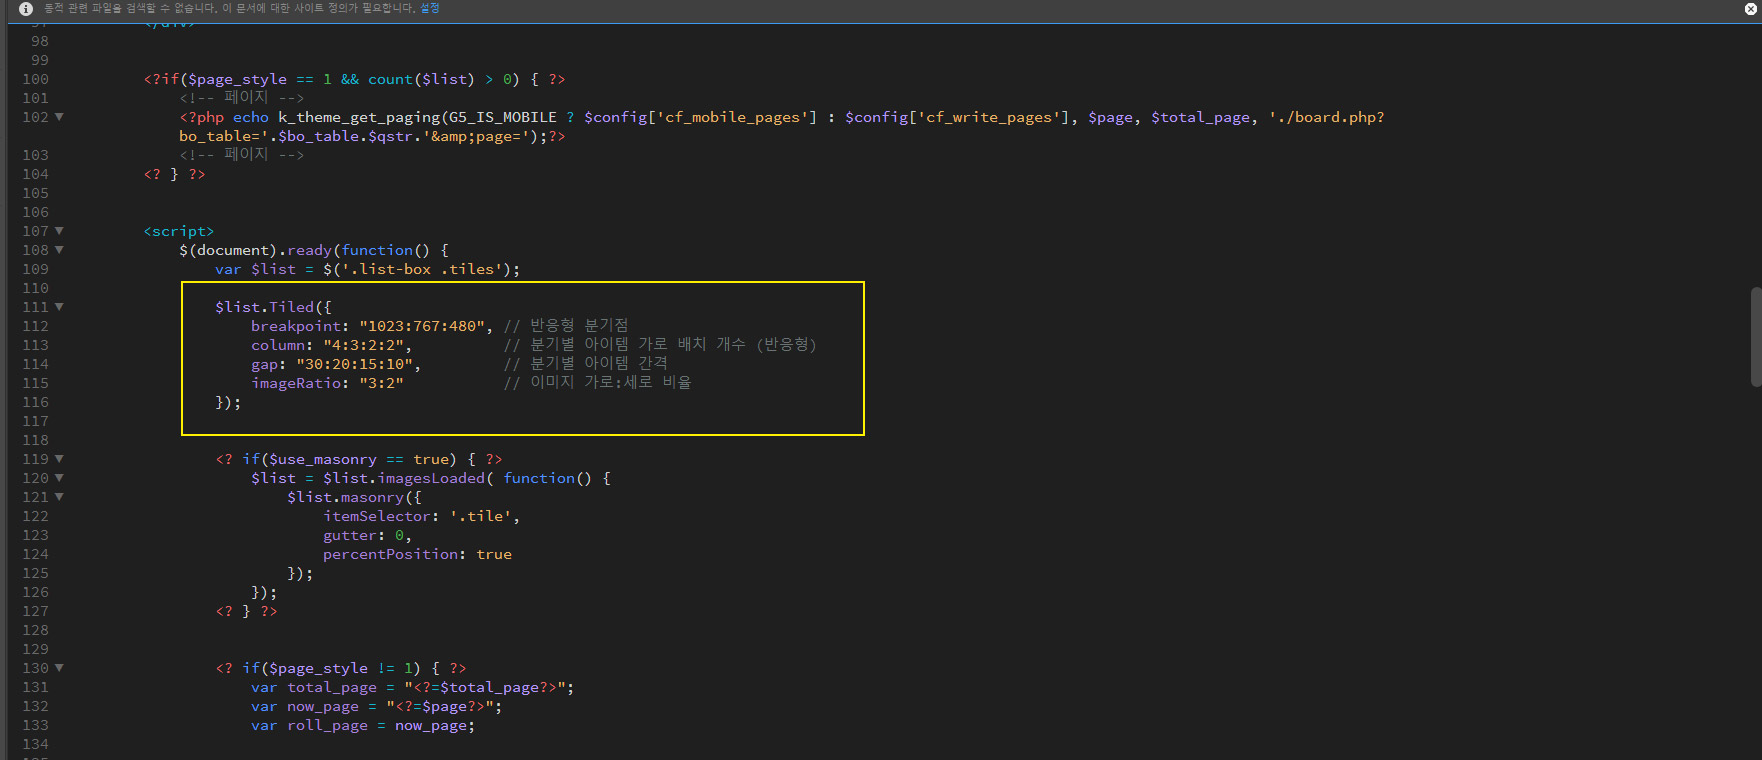Collapse $list.Tiled fold arrow at line 111
Viewport: 1762px width, 760px height.
click(x=59, y=307)
